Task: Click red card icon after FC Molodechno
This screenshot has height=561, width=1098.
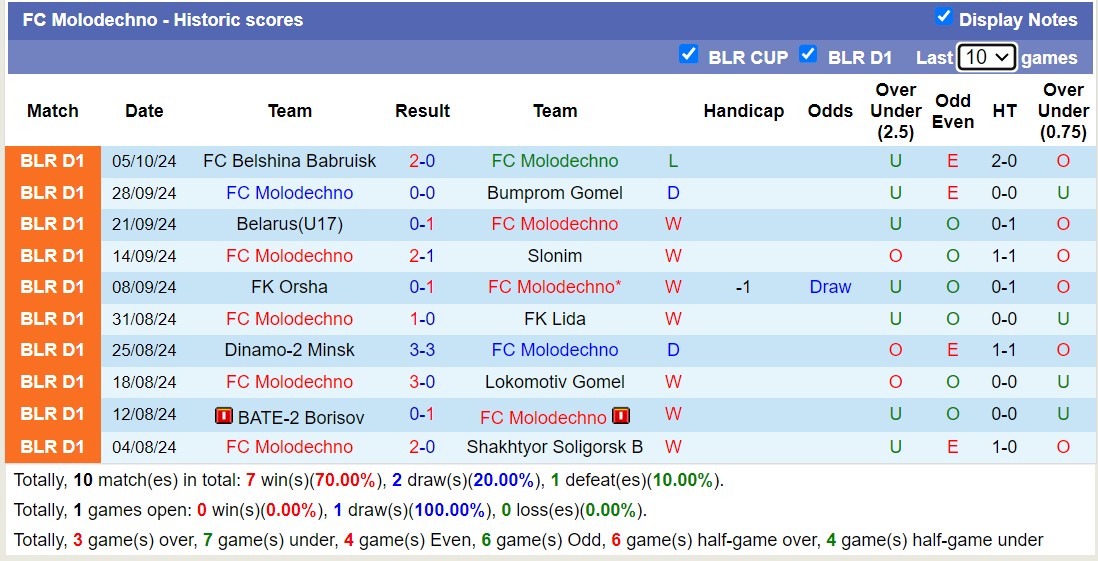Action: point(621,416)
